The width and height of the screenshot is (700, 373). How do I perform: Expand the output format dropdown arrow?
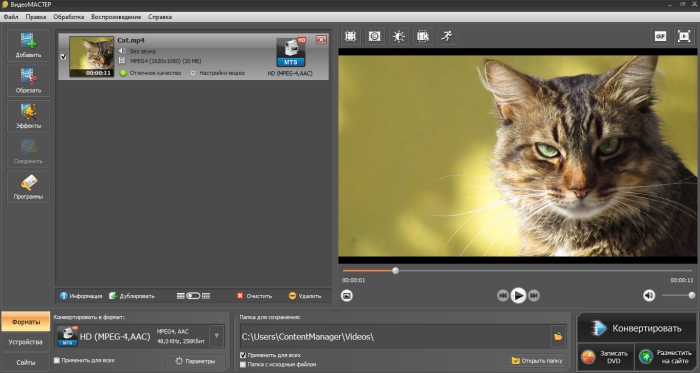click(217, 336)
